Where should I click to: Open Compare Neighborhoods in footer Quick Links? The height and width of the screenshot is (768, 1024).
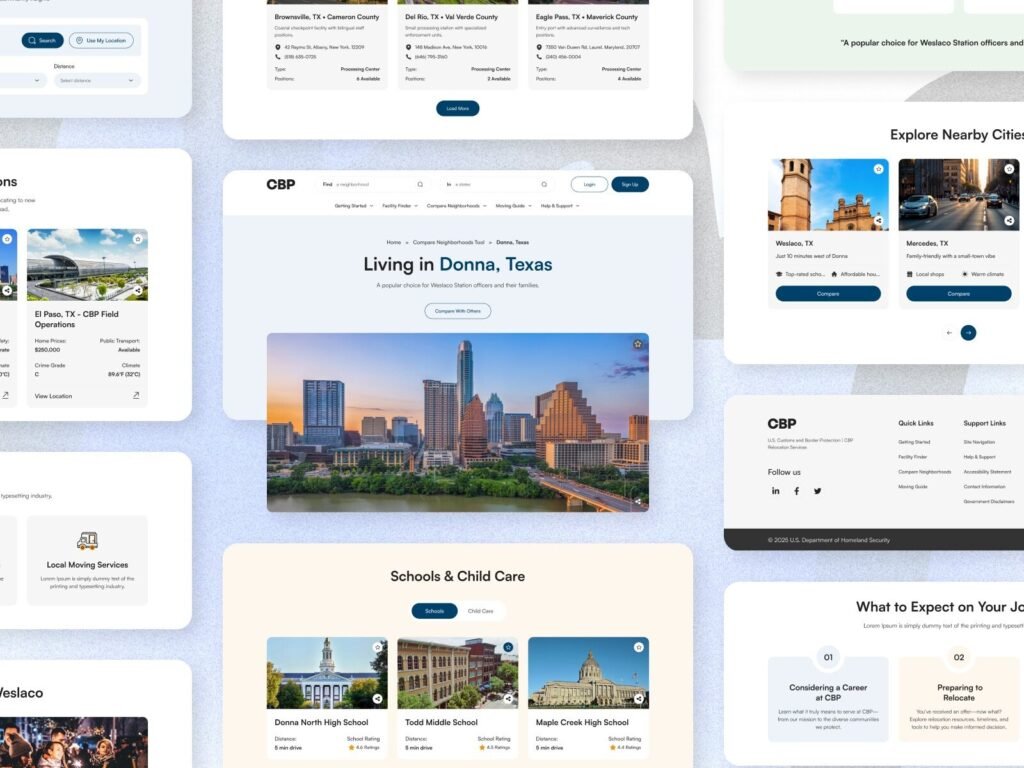coord(925,472)
